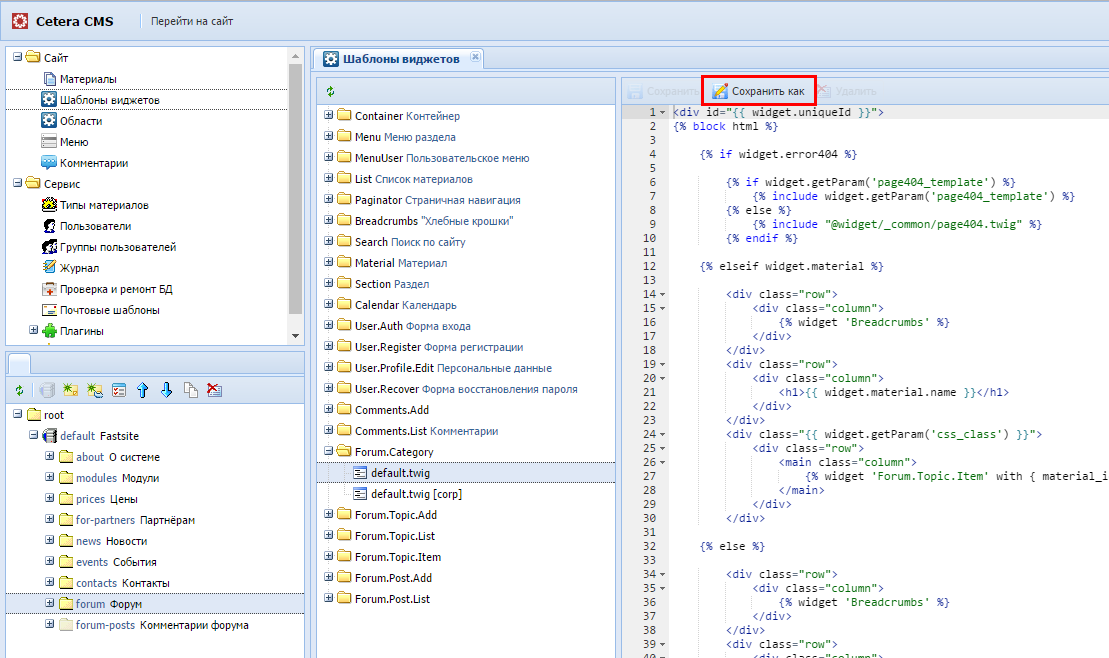1109x658 pixels.
Task: Expand the Плагины tree node
Action: click(33, 330)
